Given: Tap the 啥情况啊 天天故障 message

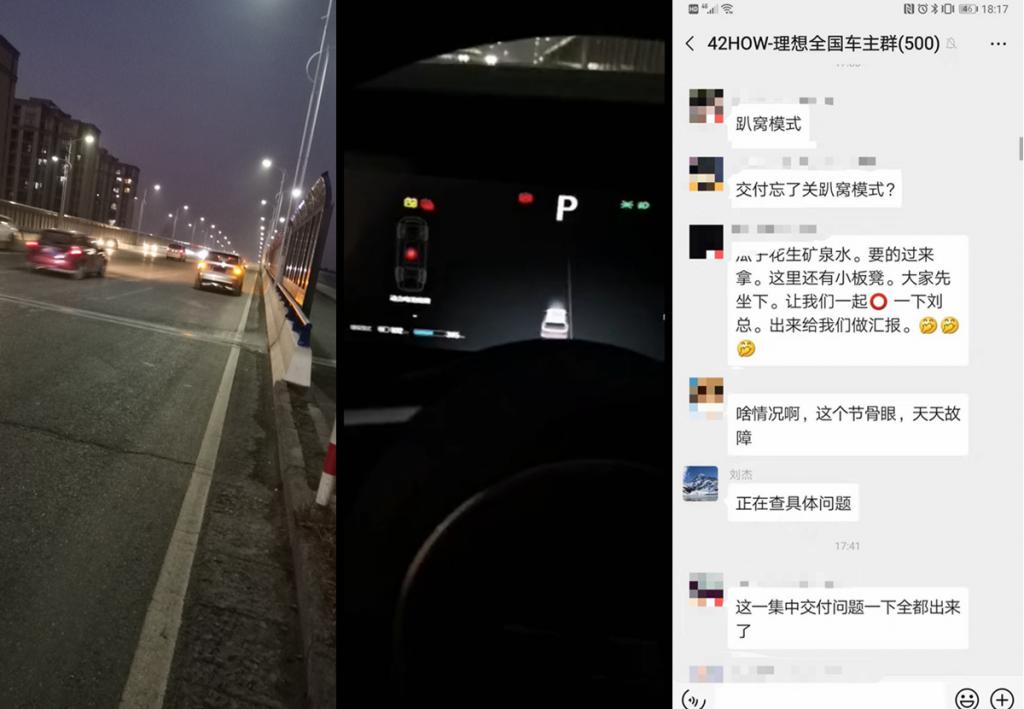Looking at the screenshot, I should tap(848, 425).
